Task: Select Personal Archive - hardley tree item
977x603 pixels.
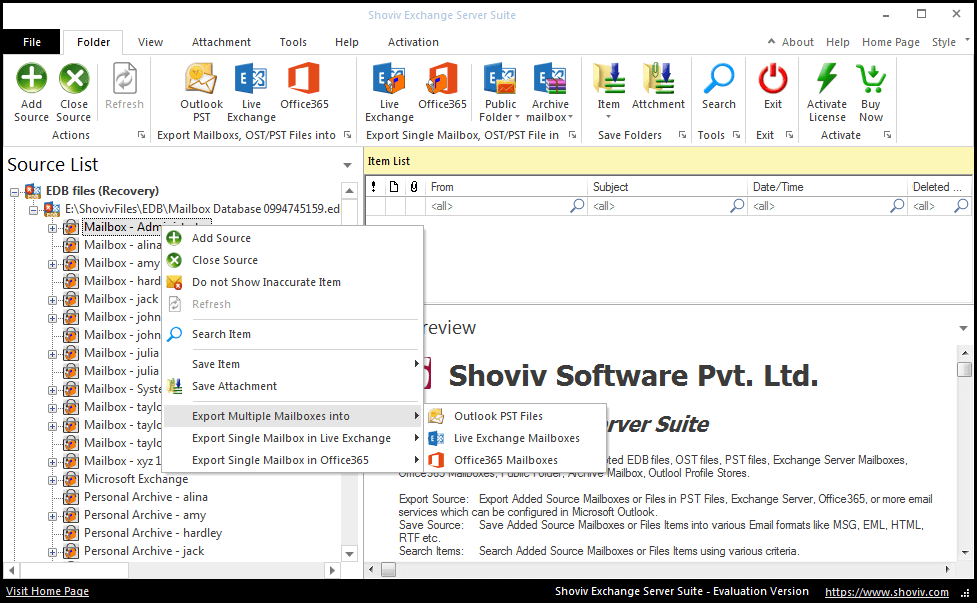Action: coord(153,533)
